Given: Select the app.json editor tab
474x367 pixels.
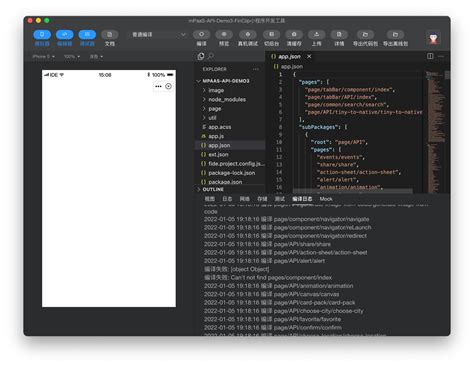Looking at the screenshot, I should 289,57.
